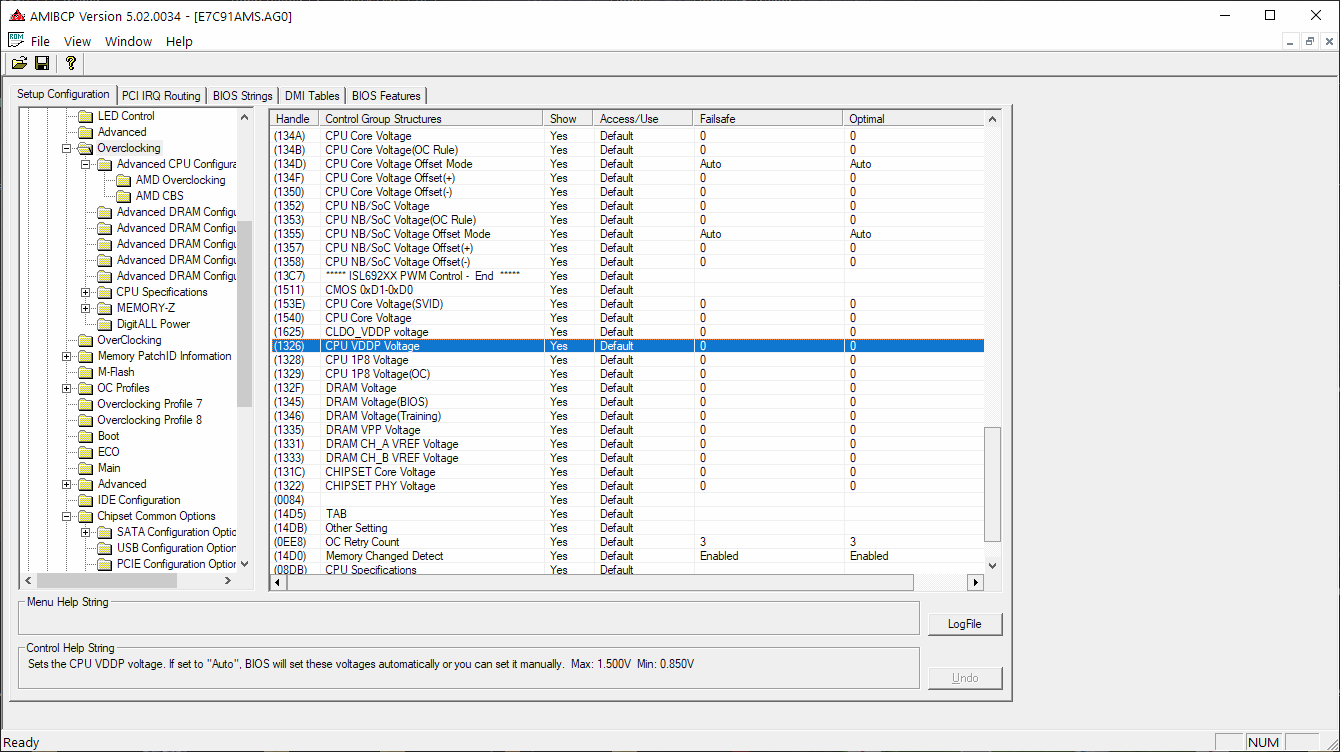
Task: Select the CHIPSET PHY Voltage row
Action: 627,486
